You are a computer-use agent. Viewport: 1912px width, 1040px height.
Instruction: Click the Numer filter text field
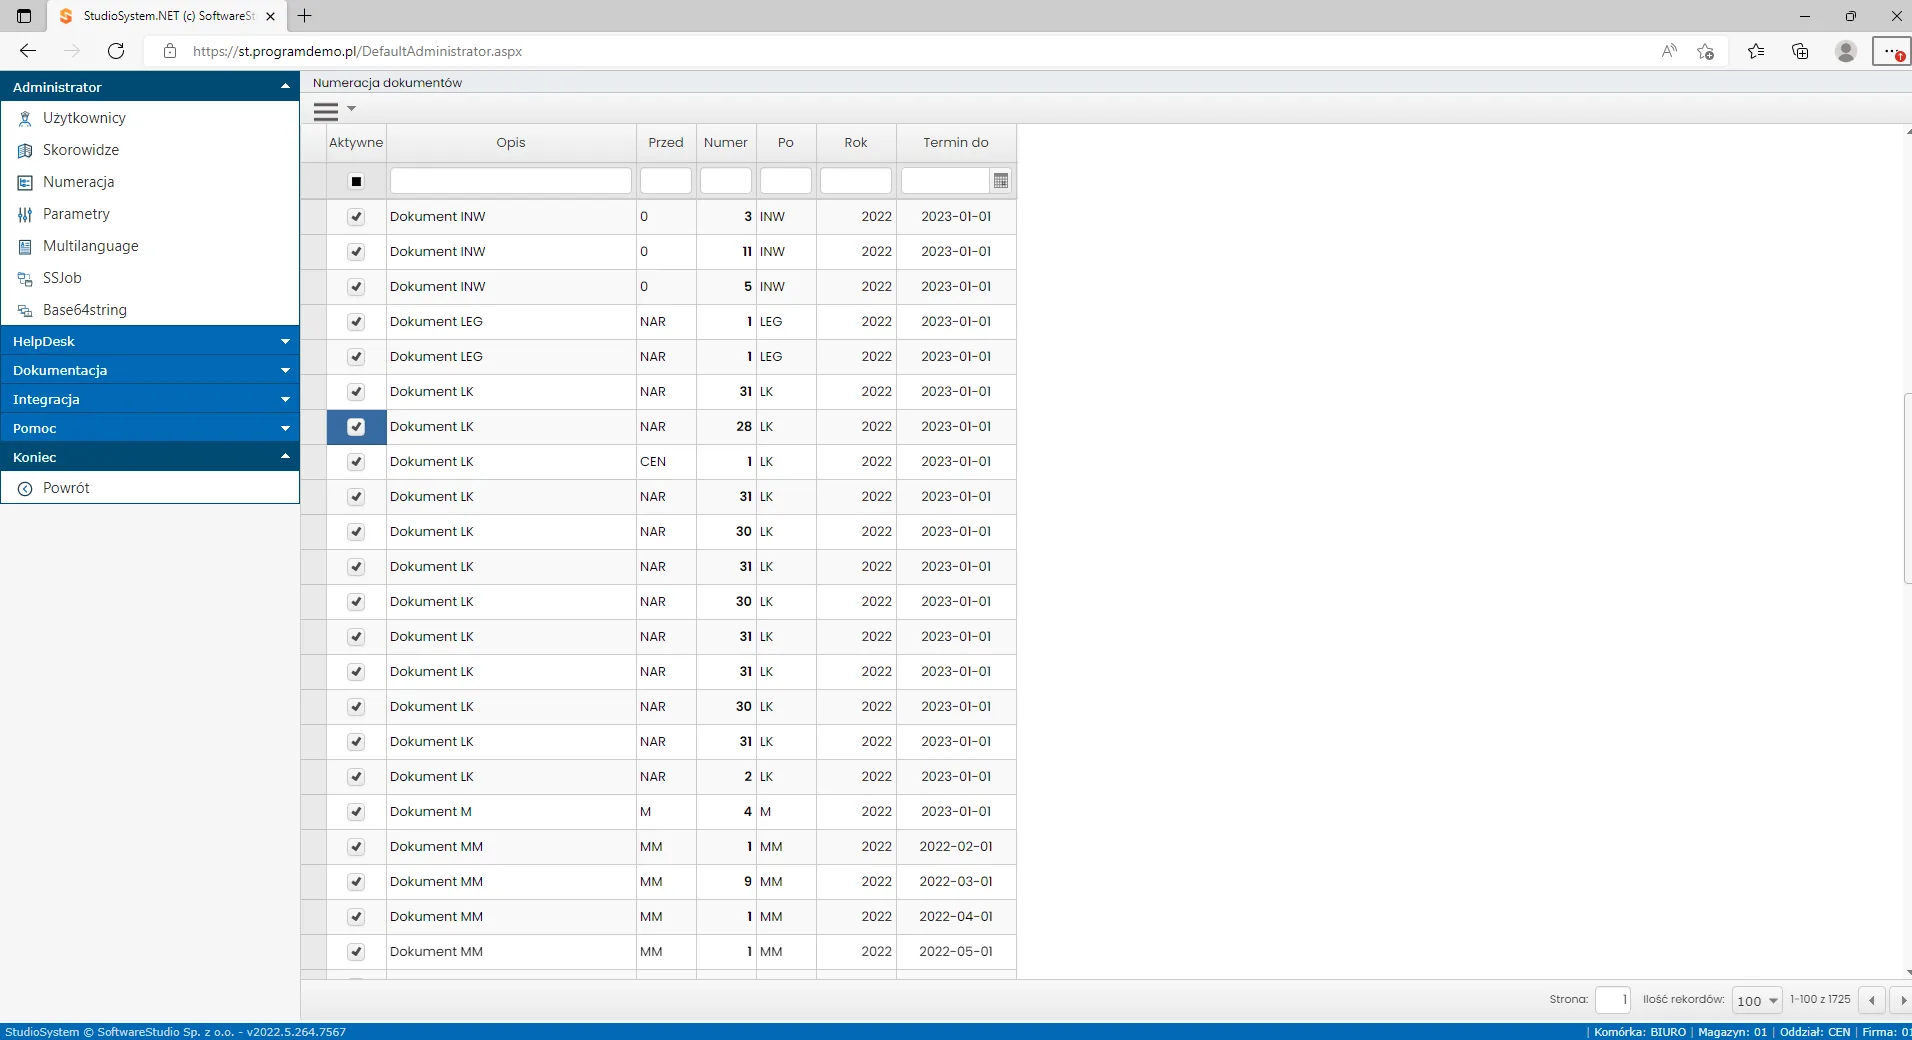tap(726, 181)
